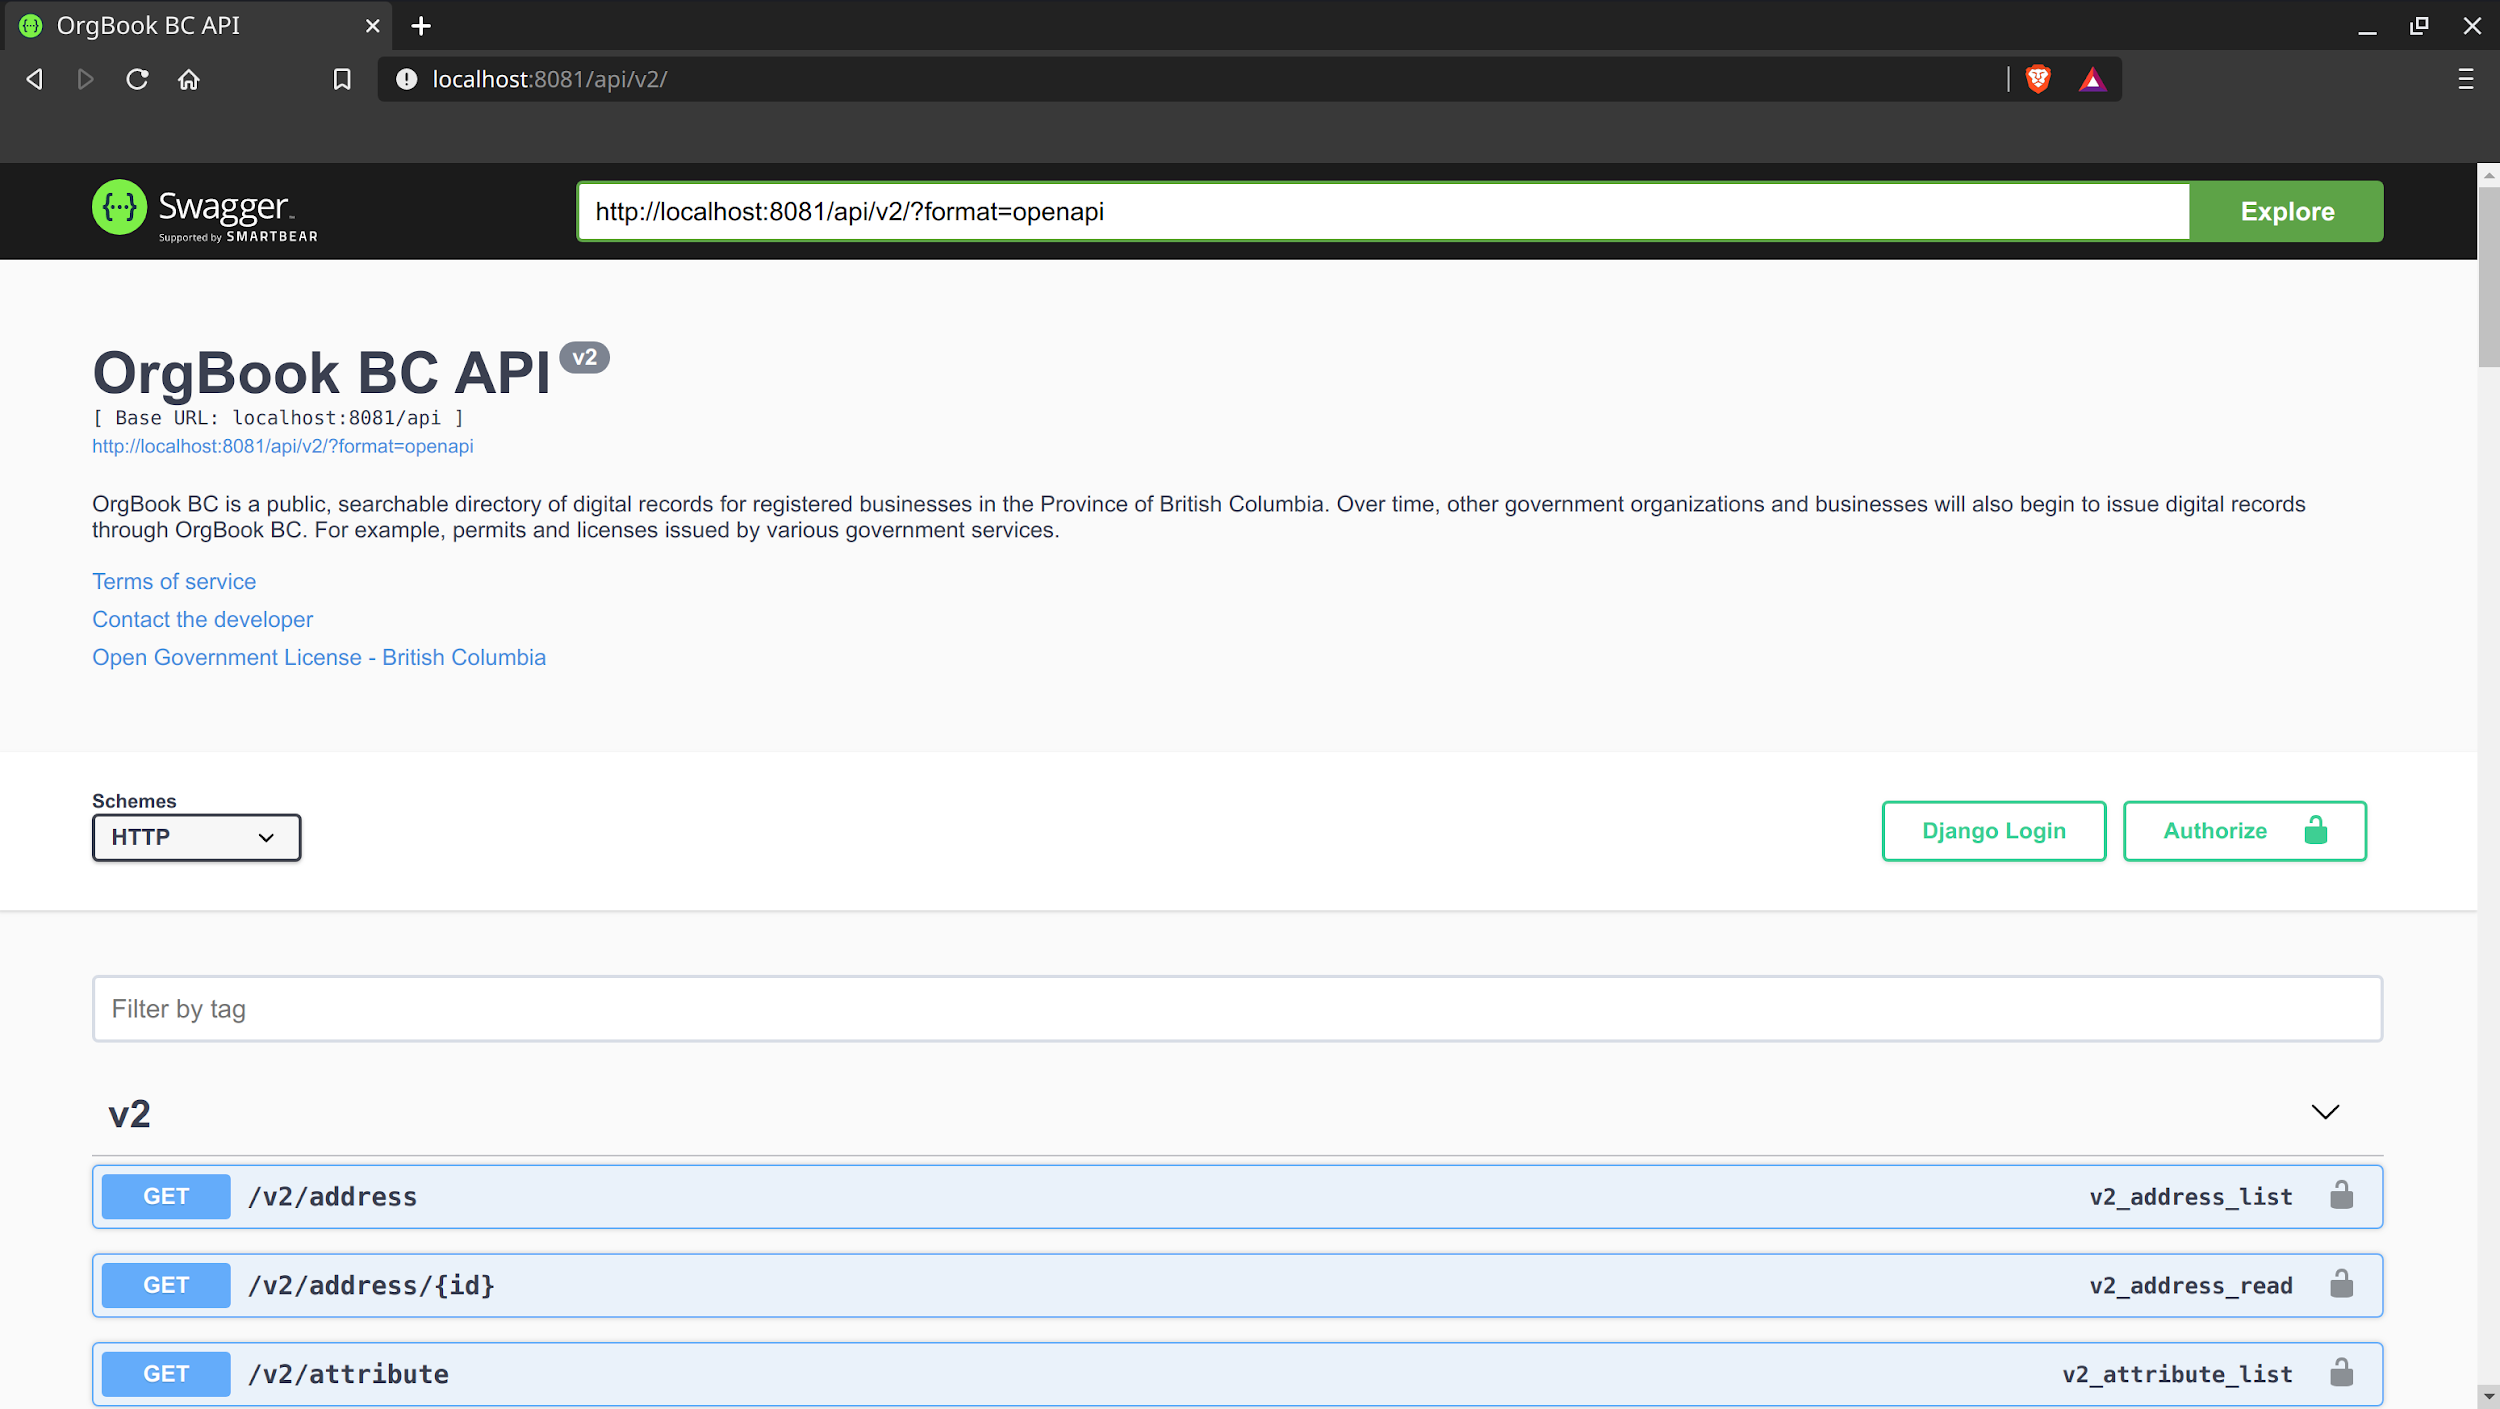Click the site info icon in address bar
Viewport: 2500px width, 1409px height.
[x=406, y=79]
